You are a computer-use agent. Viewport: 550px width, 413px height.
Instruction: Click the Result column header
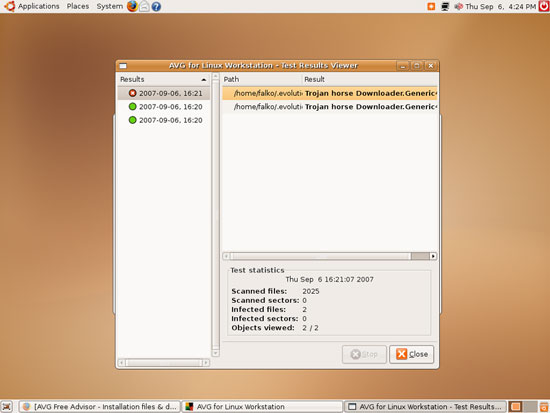[x=370, y=79]
